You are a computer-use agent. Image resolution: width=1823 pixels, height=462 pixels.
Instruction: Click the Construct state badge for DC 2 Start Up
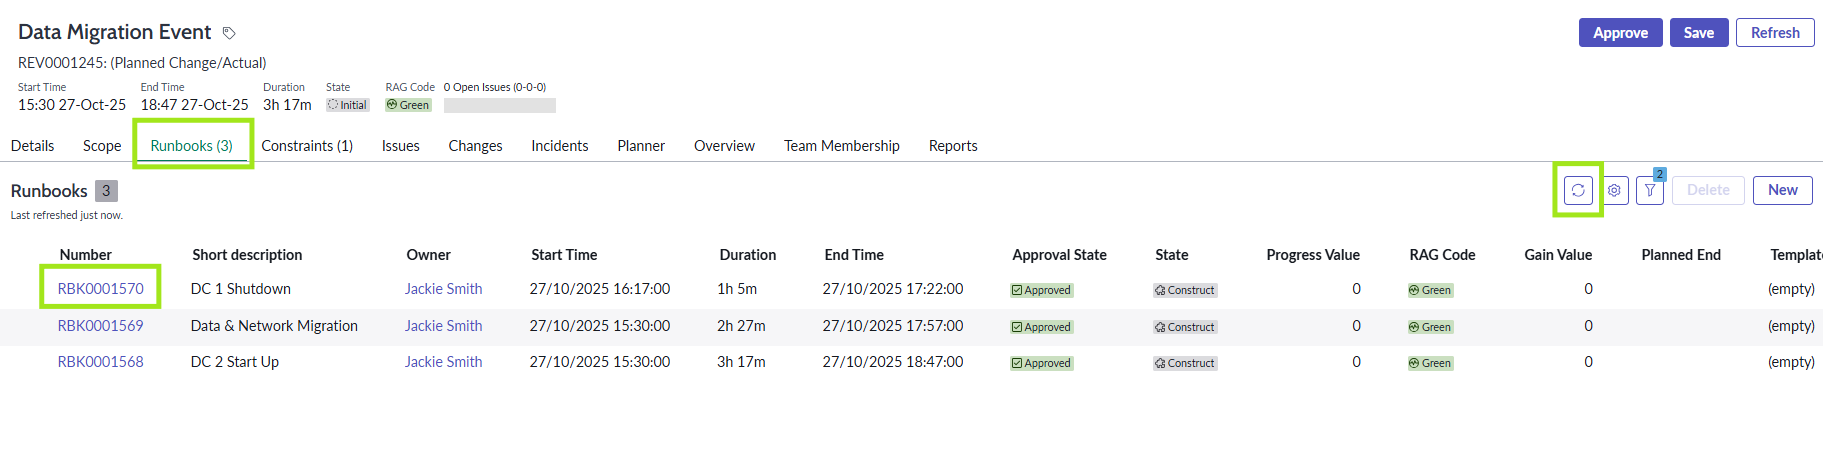point(1185,363)
